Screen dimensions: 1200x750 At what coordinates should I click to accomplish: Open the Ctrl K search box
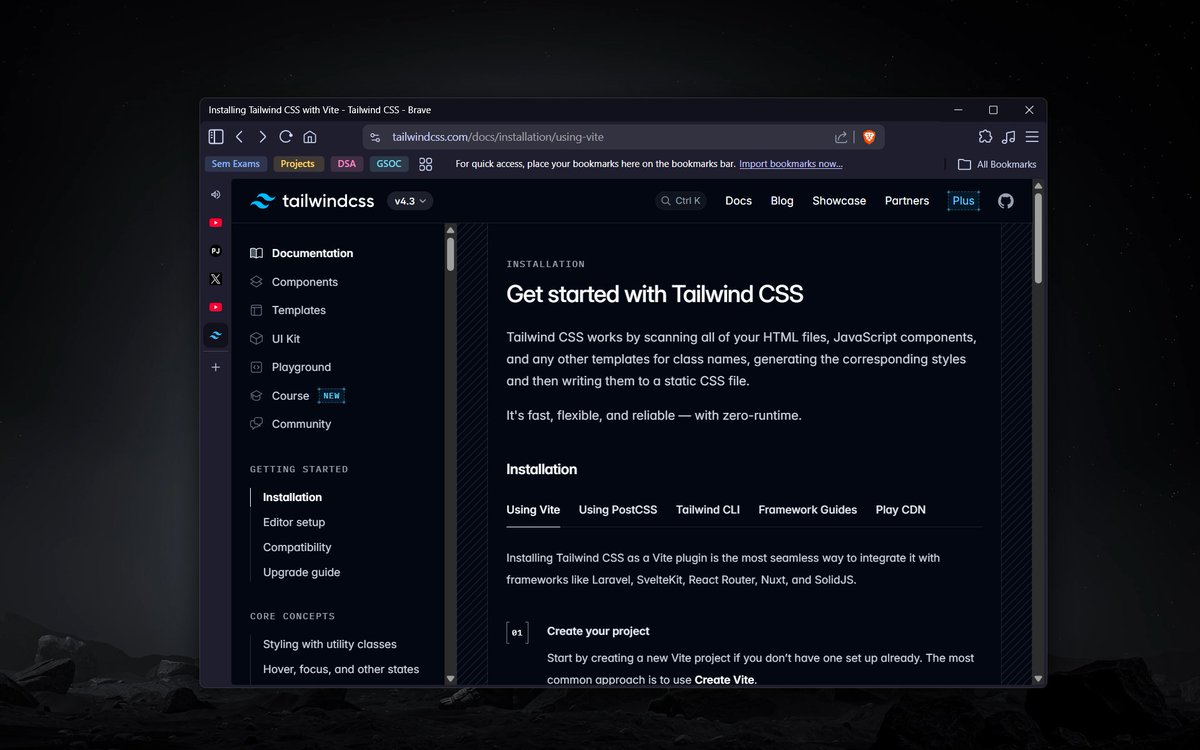[680, 201]
